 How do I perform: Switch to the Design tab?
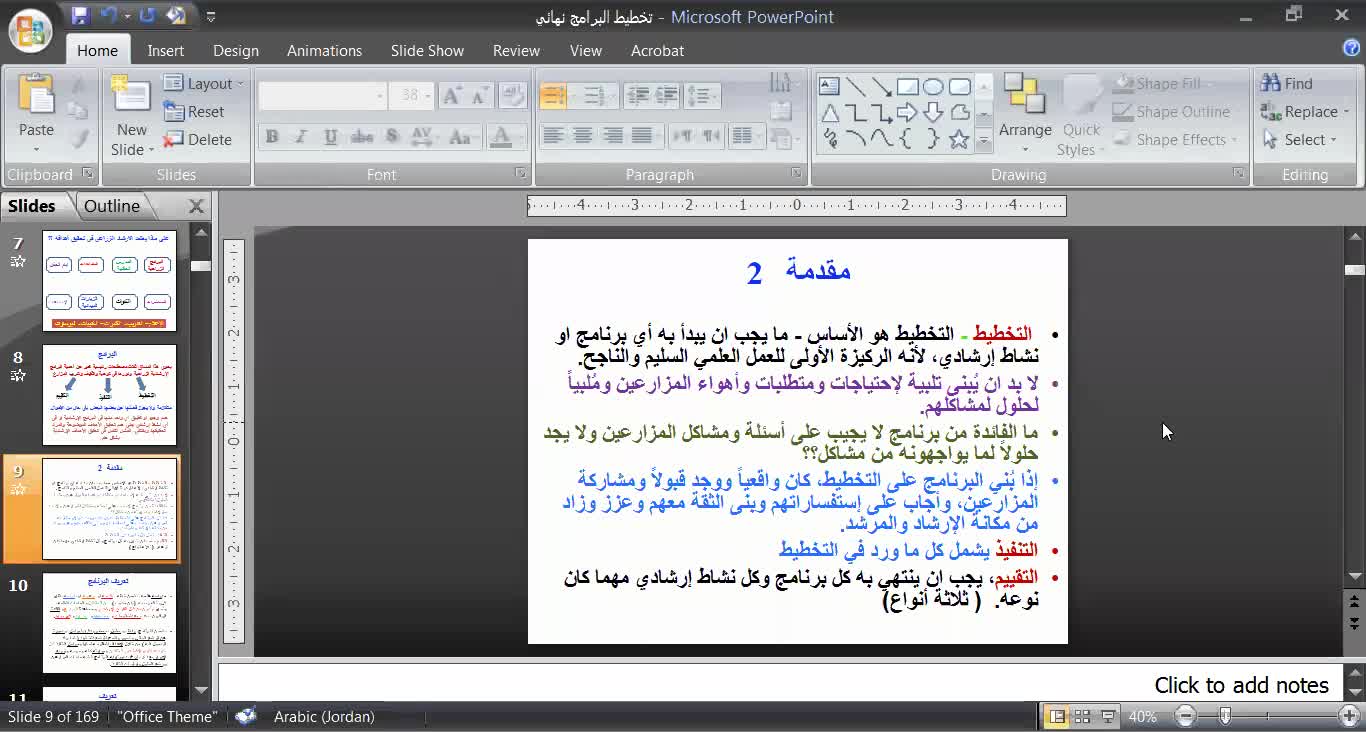point(236,51)
